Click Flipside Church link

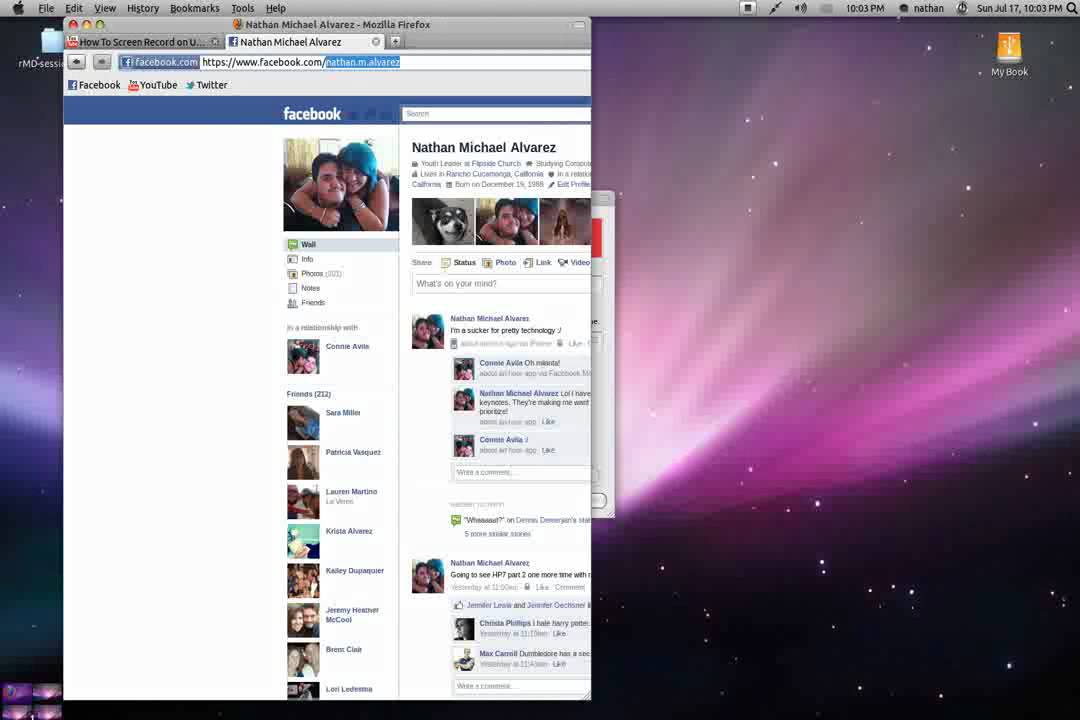[x=496, y=164]
